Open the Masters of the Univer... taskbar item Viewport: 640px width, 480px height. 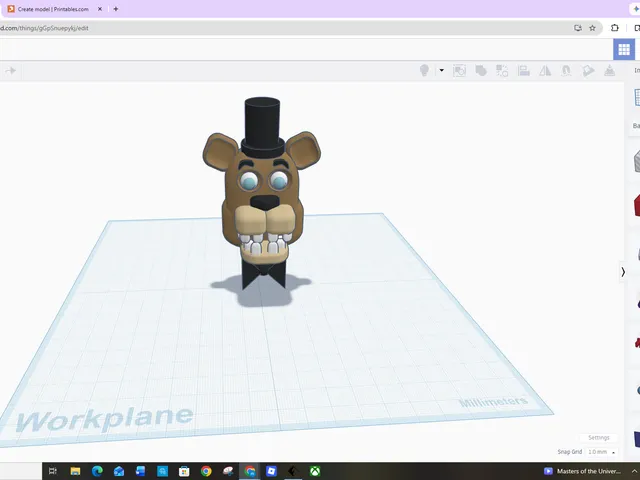click(582, 471)
